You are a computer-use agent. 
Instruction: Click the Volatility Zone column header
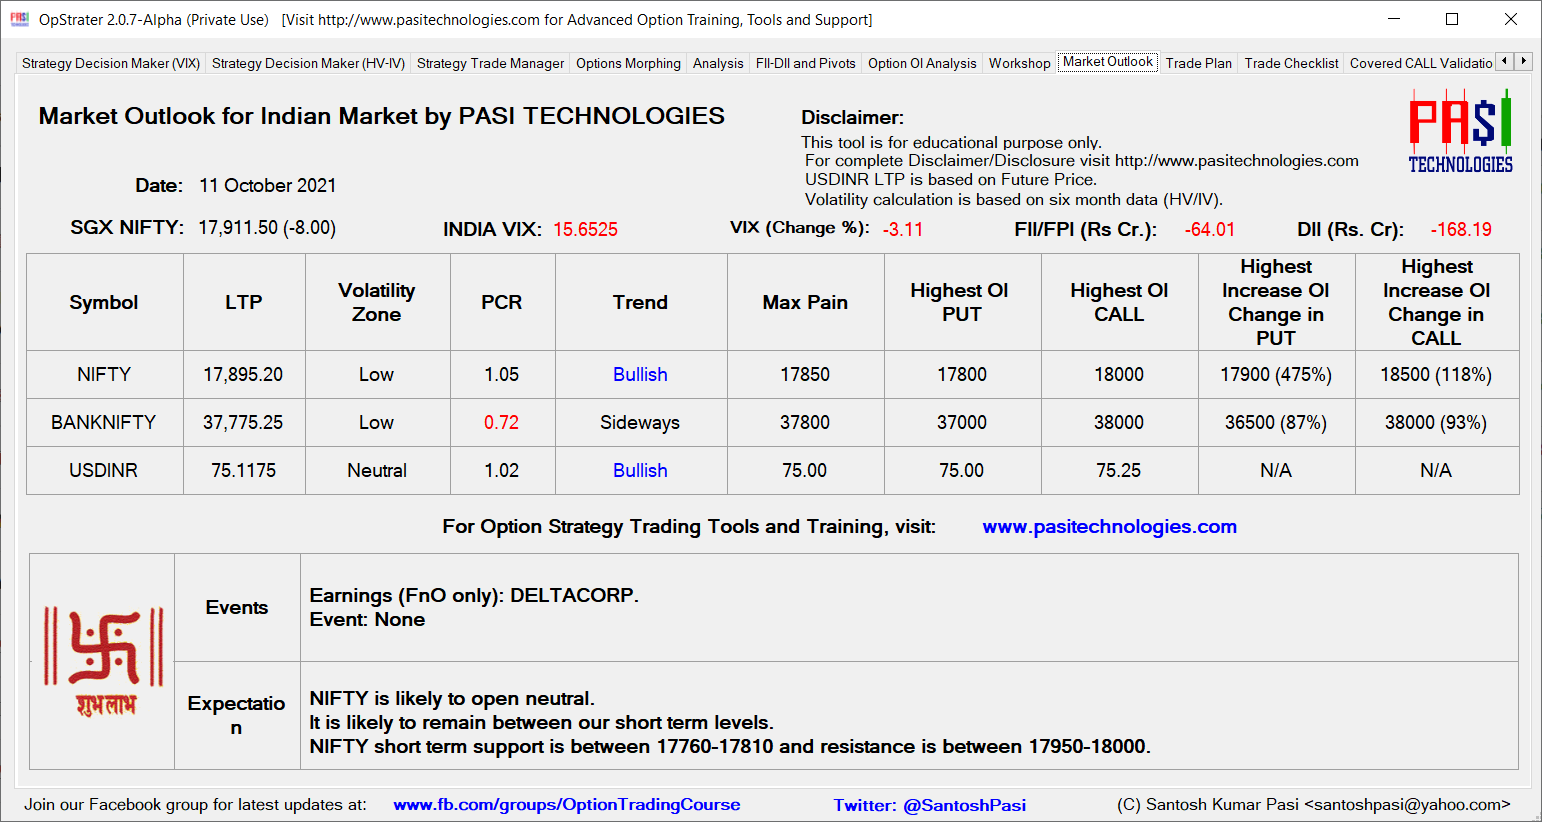tap(377, 302)
